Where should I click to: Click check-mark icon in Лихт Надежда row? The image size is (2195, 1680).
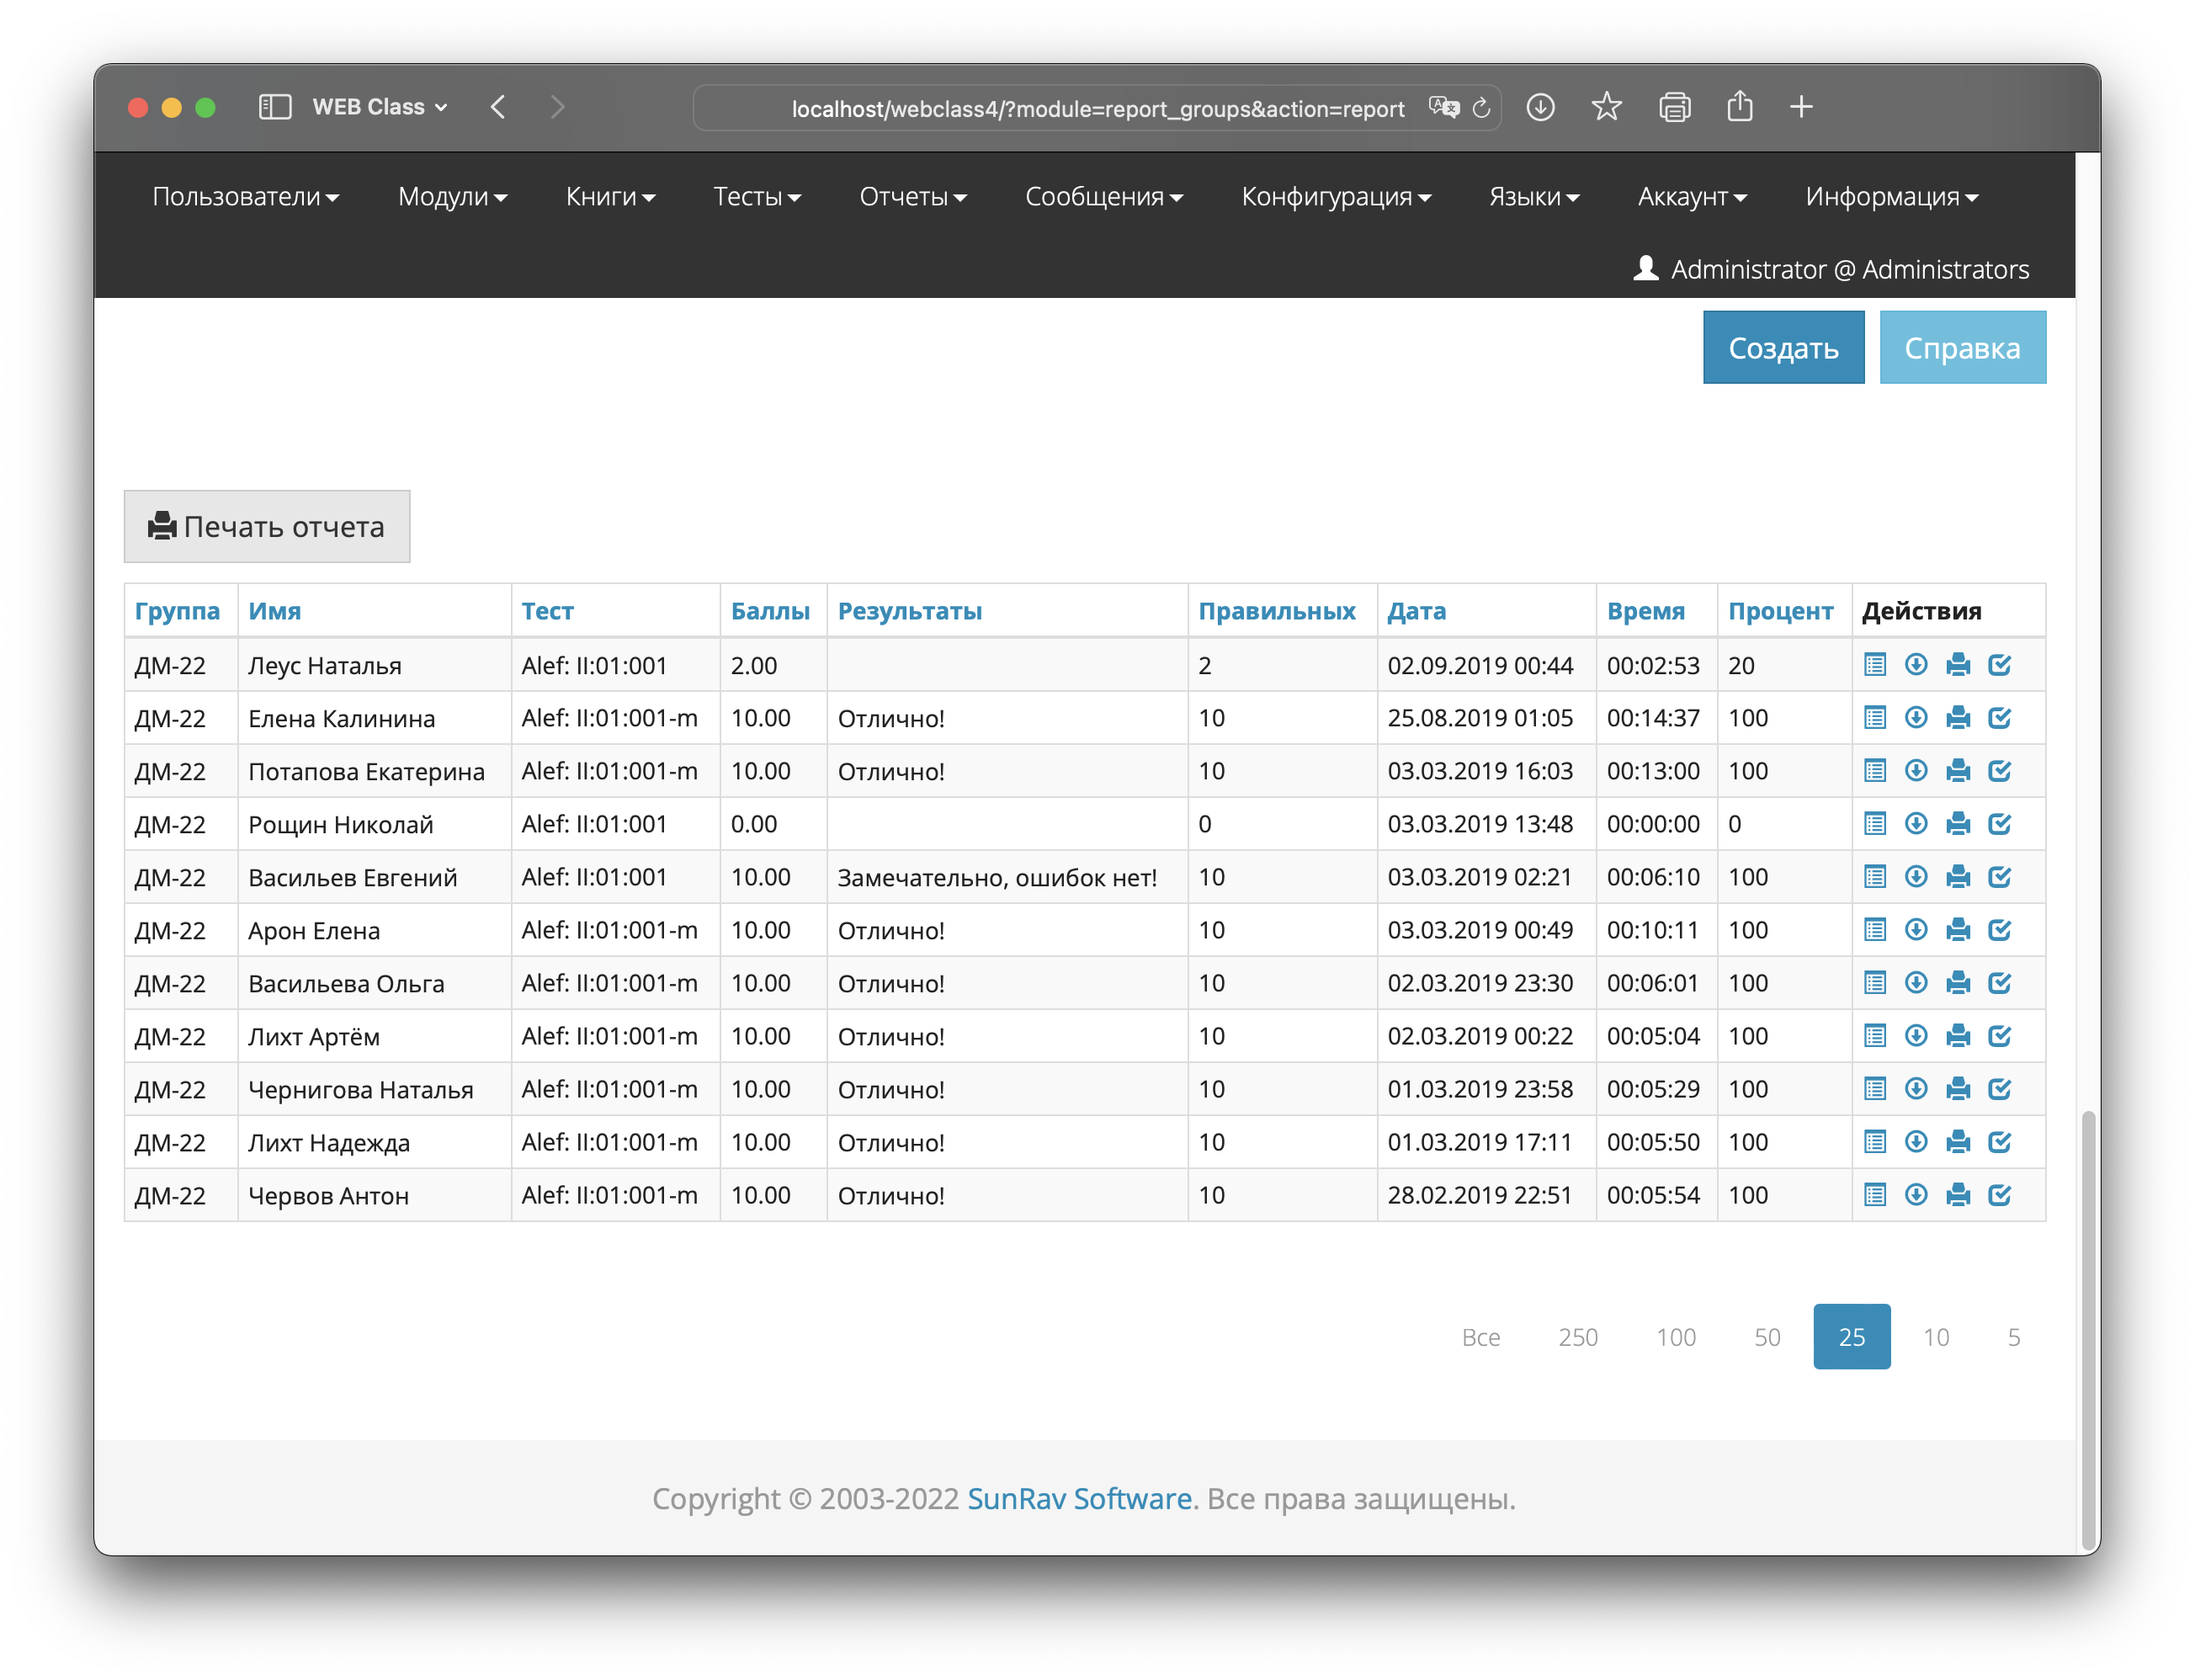tap(1999, 1142)
